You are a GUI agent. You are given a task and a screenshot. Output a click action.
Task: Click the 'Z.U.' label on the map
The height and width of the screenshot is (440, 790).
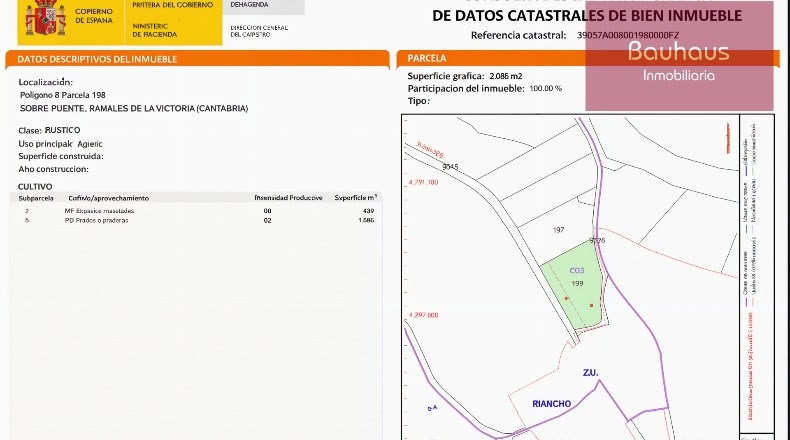(x=590, y=373)
